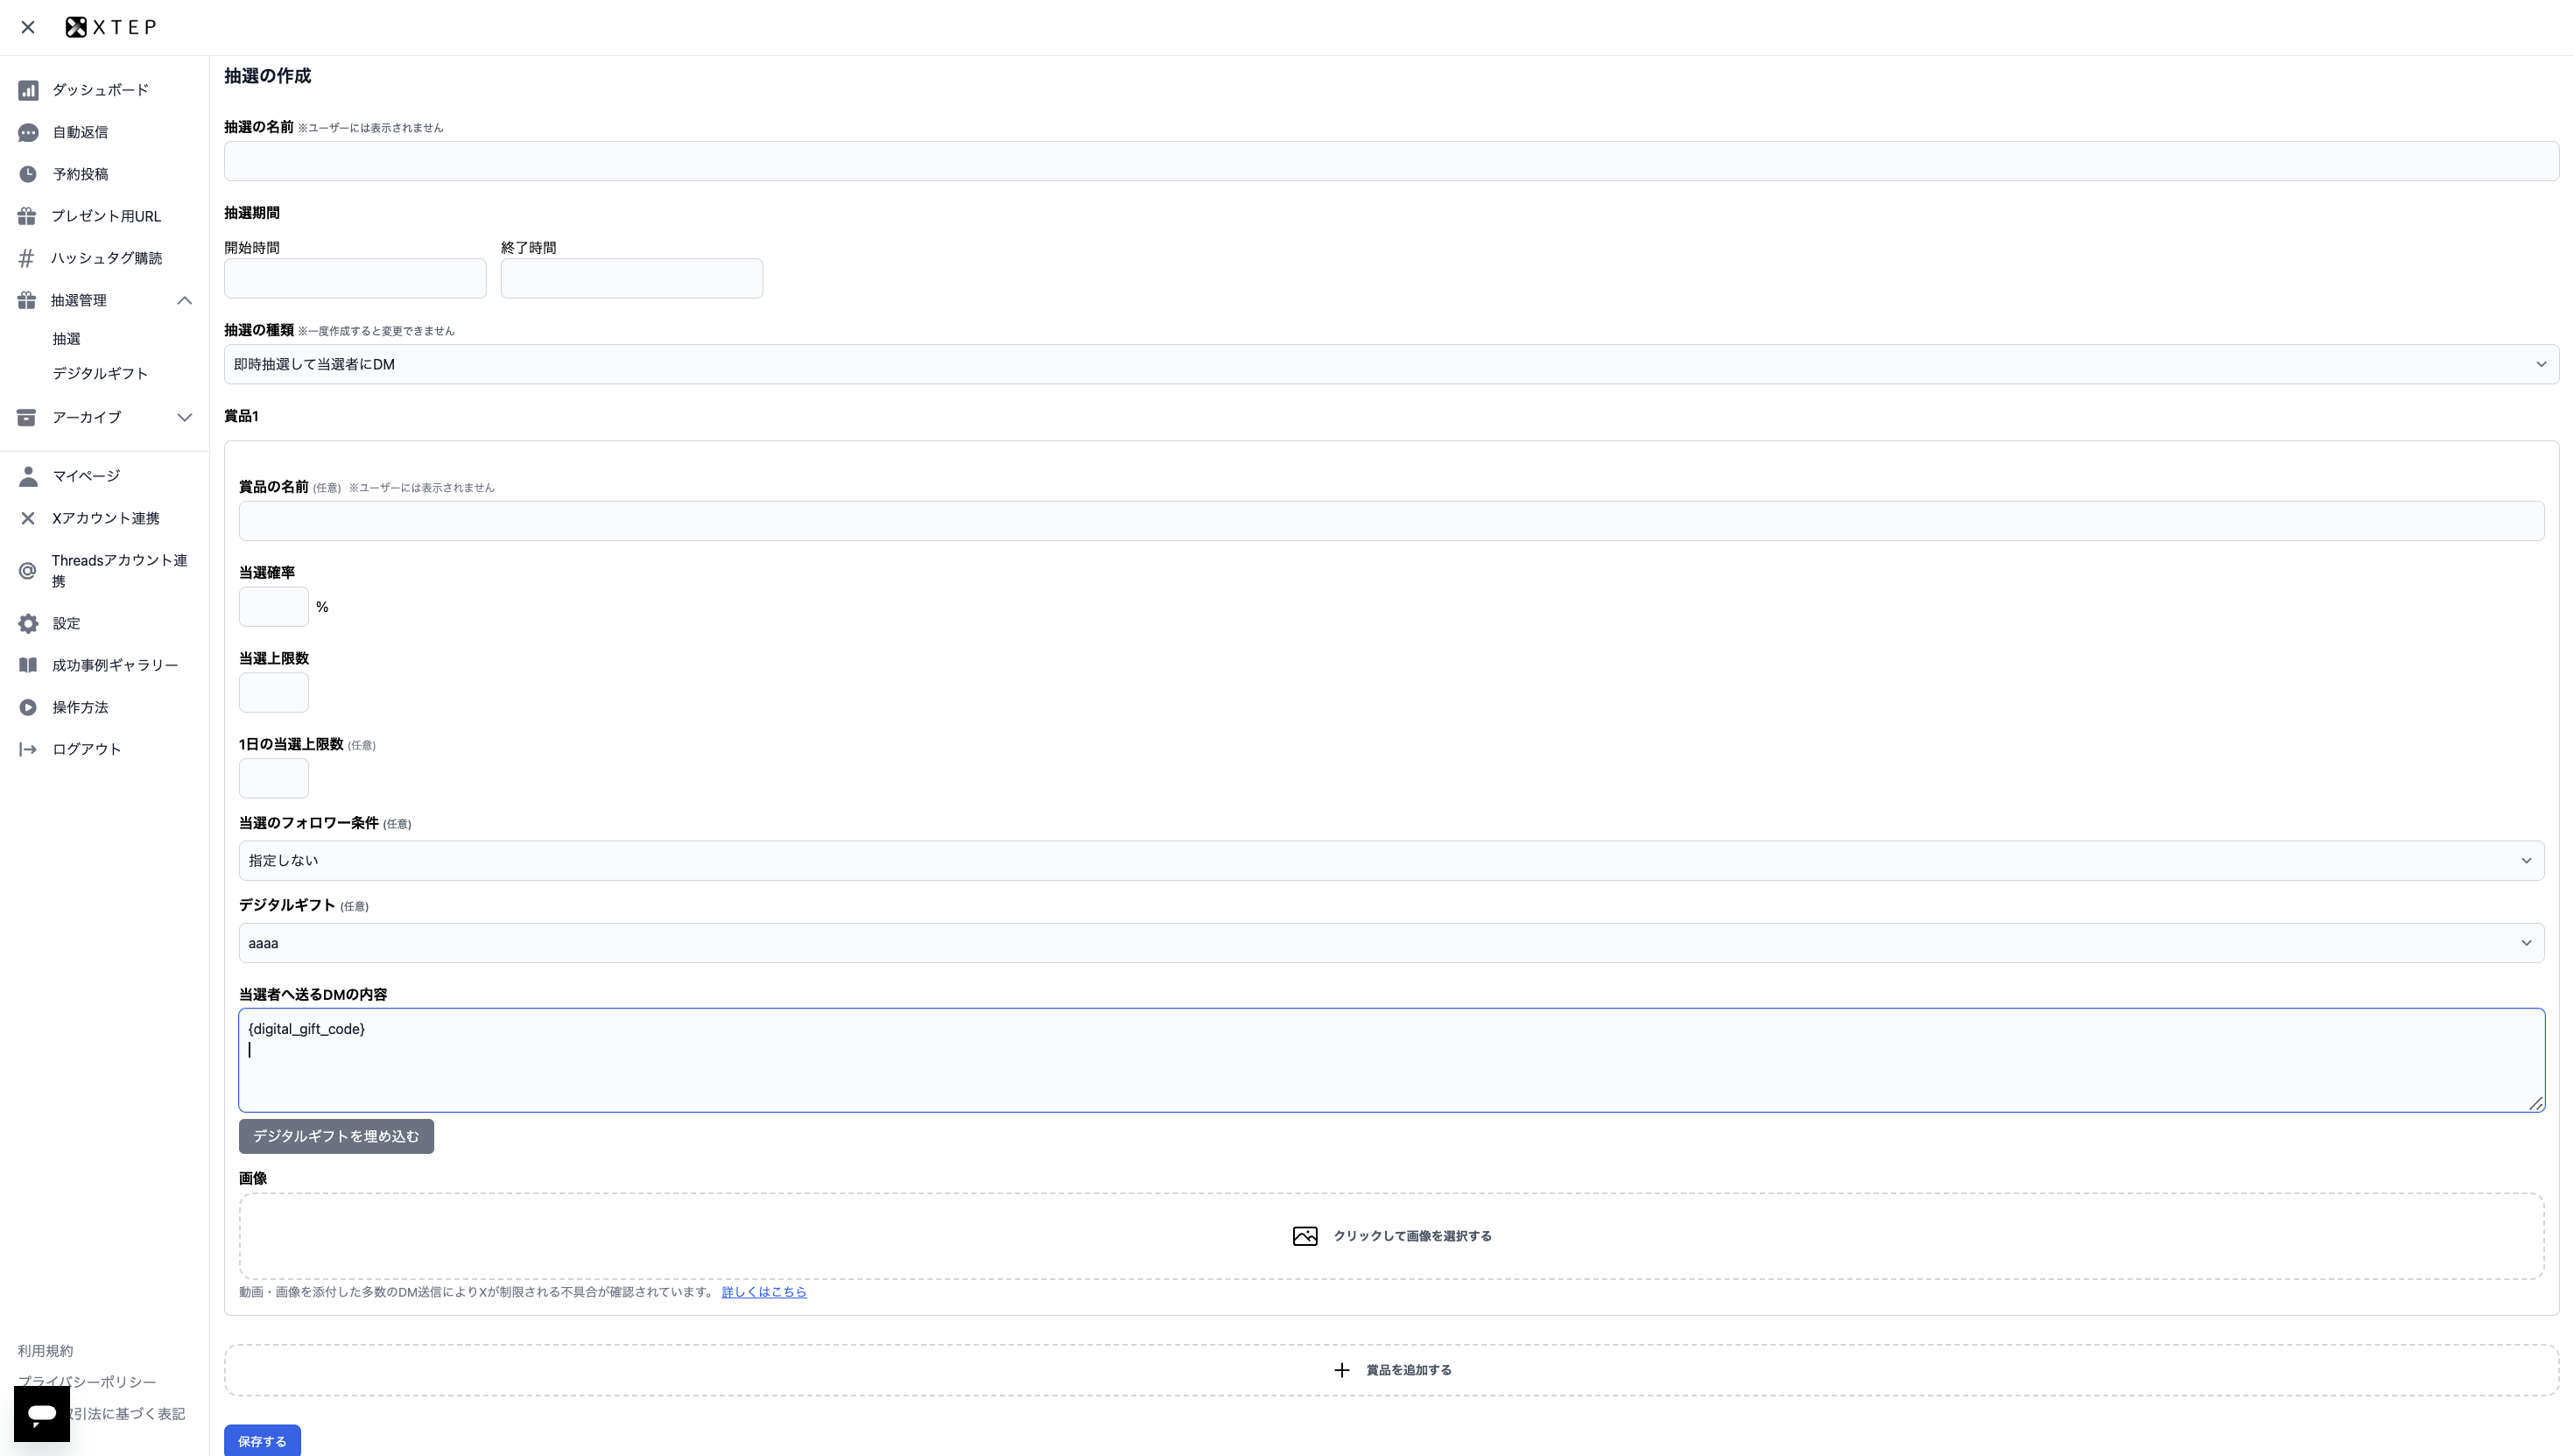The width and height of the screenshot is (2574, 1456).
Task: Click クリックして画像を選択する text
Action: (x=1412, y=1236)
